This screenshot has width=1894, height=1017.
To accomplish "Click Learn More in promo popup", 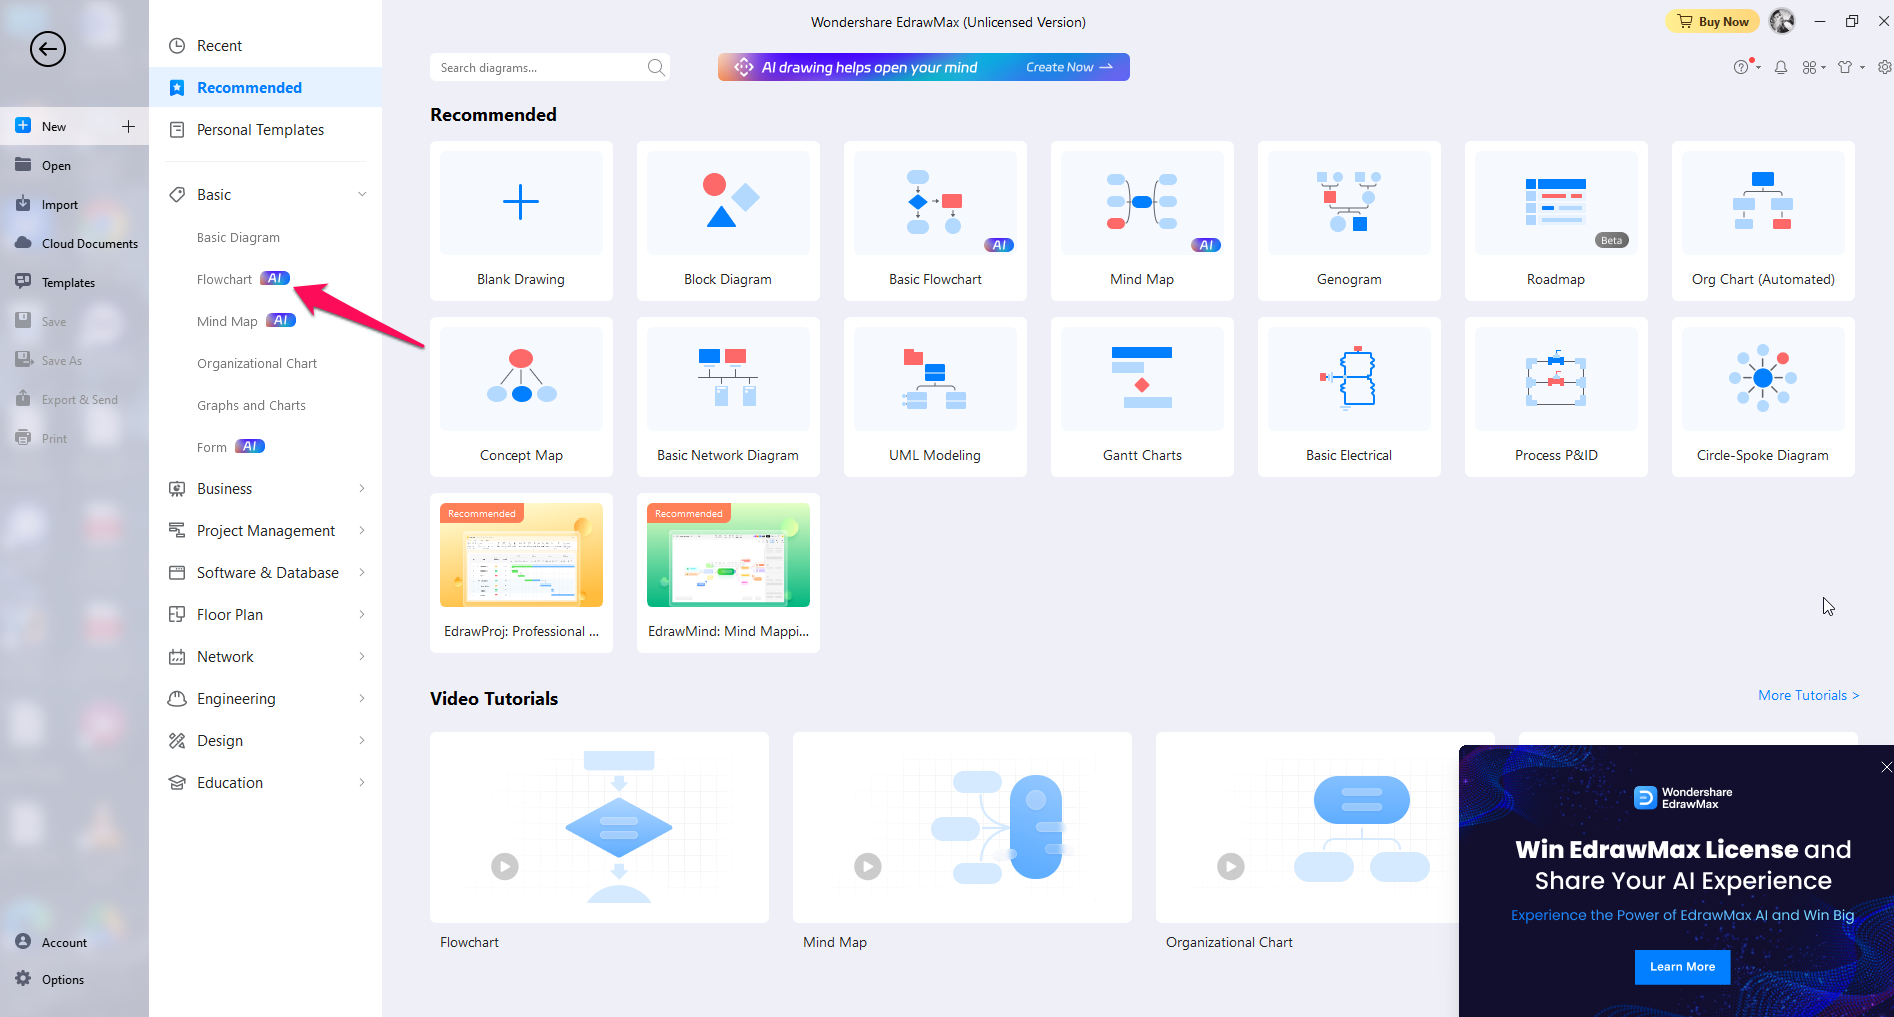I will click(x=1682, y=966).
